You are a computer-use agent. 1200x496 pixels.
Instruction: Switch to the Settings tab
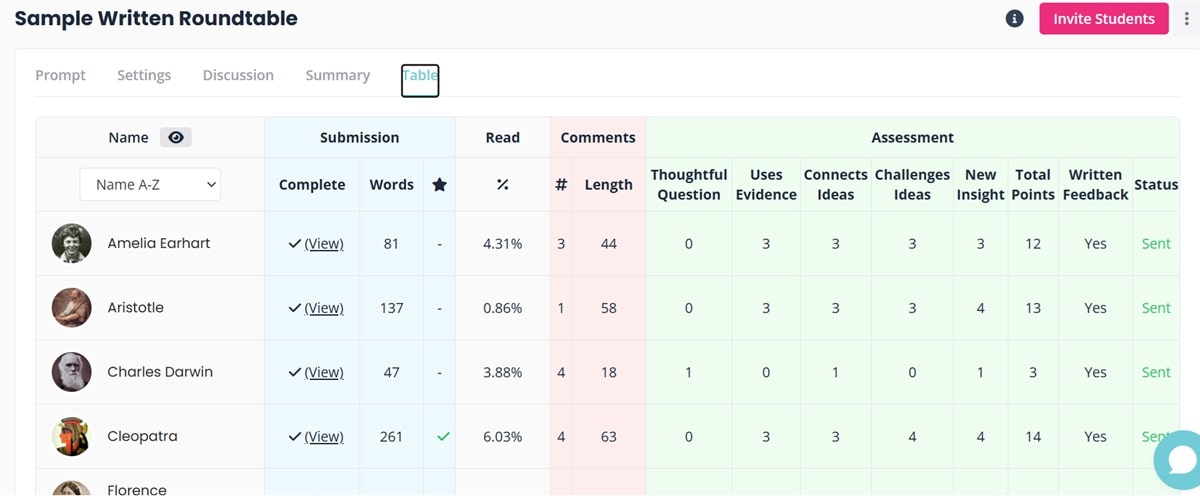[144, 75]
